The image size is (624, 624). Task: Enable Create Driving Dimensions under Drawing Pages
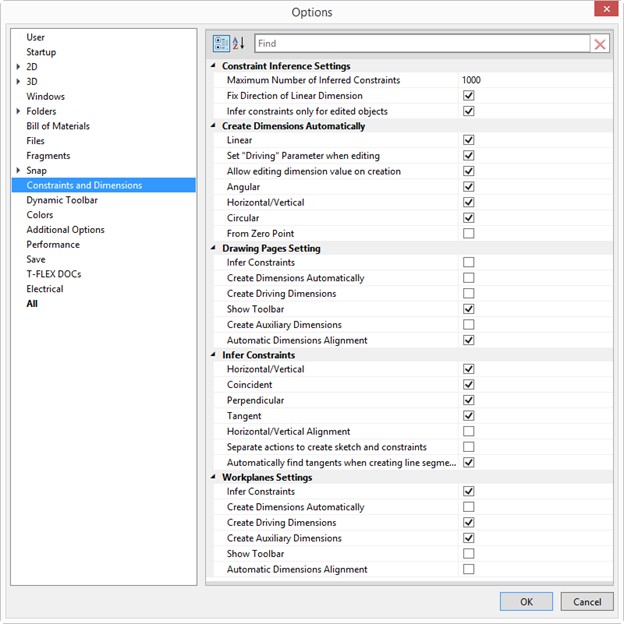(468, 293)
